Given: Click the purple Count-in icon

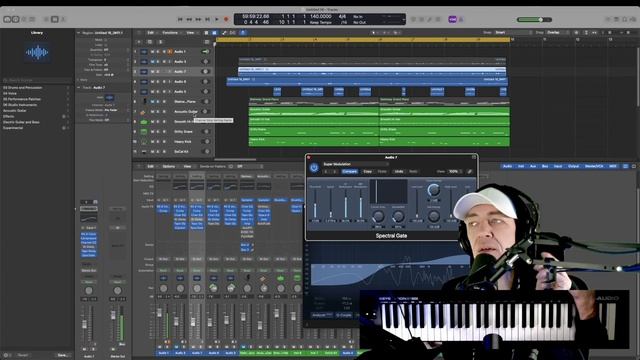Looking at the screenshot, I should pyautogui.click(x=452, y=19).
